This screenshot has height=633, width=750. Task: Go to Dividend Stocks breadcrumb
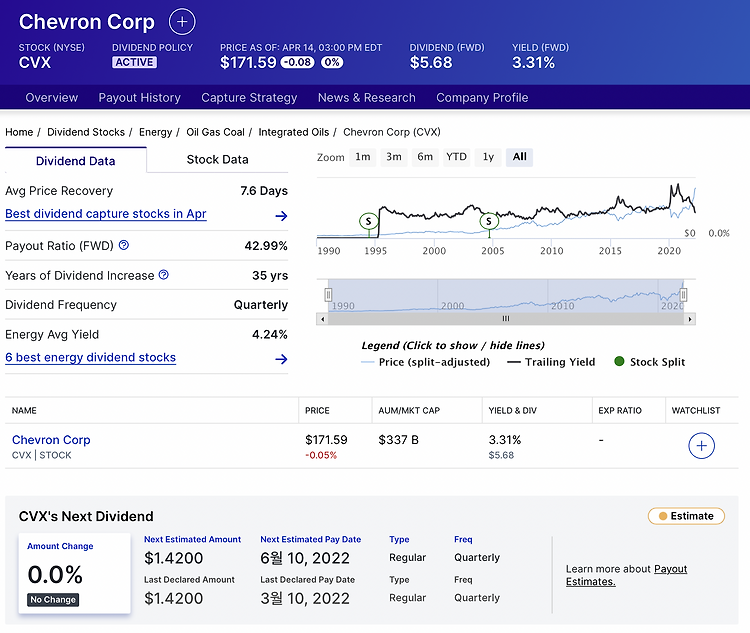point(86,132)
